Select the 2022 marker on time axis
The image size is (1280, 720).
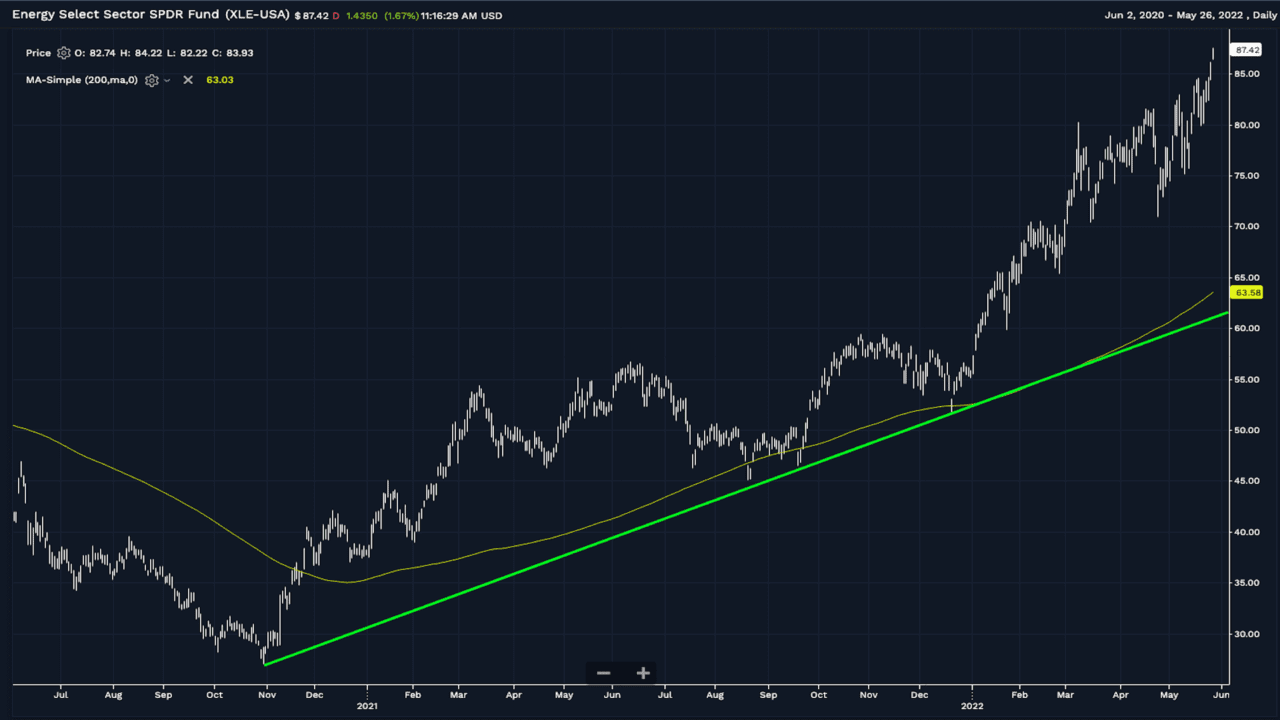[x=971, y=705]
